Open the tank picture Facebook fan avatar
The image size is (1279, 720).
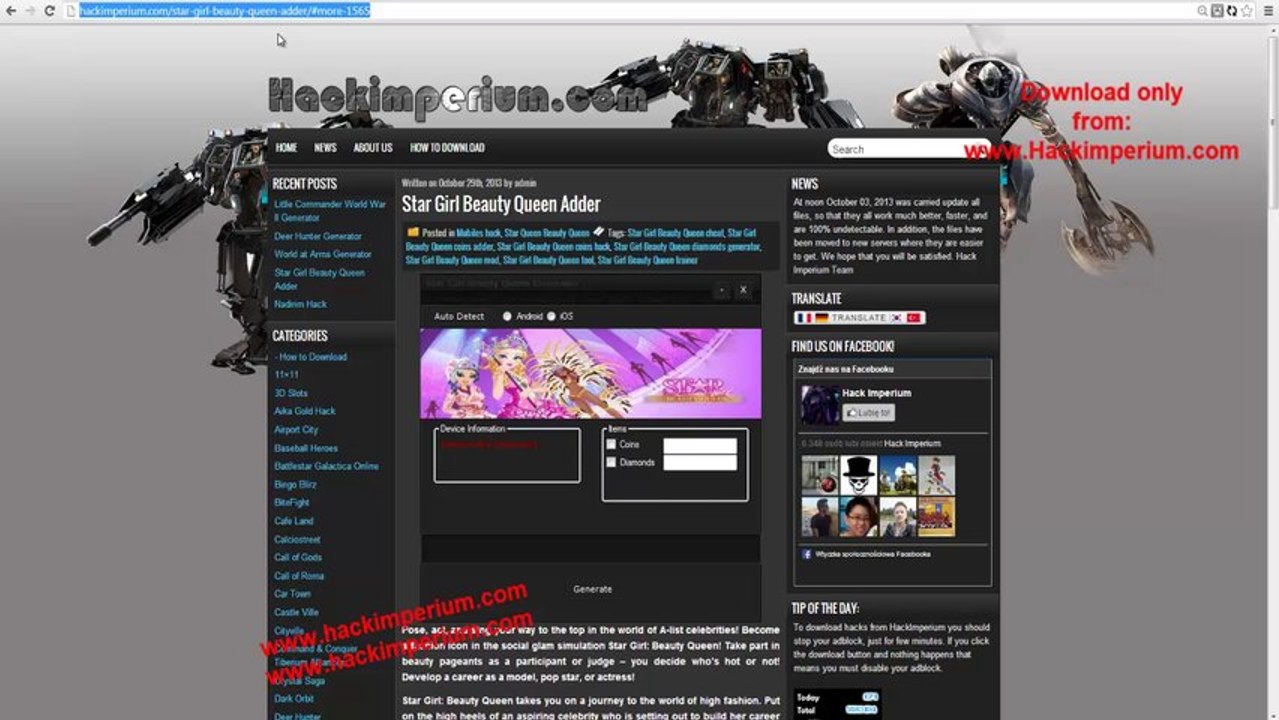coord(898,475)
